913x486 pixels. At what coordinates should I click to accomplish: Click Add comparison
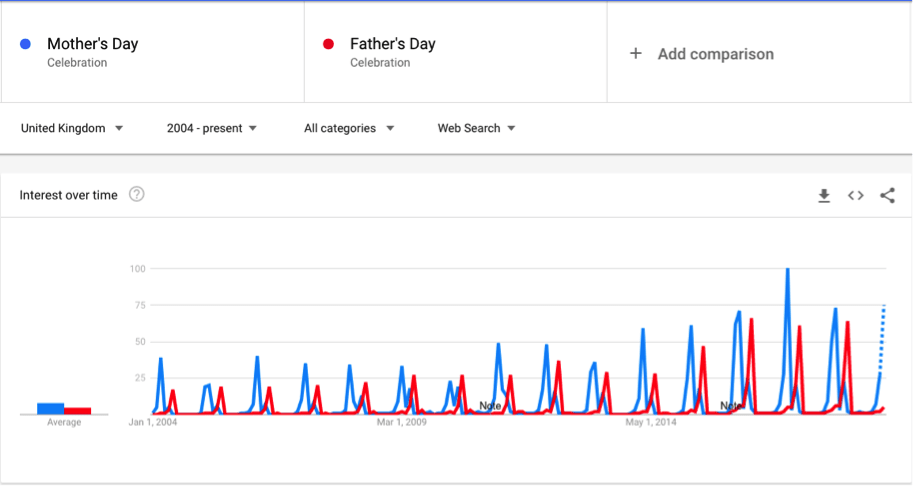point(716,54)
